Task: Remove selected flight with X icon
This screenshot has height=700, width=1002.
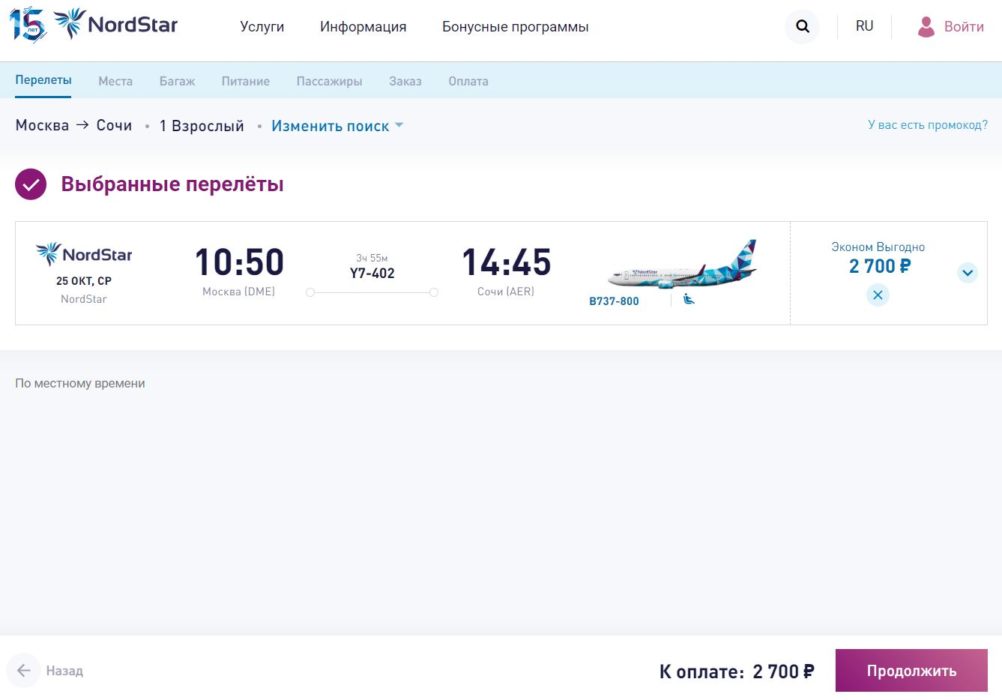Action: coord(877,295)
